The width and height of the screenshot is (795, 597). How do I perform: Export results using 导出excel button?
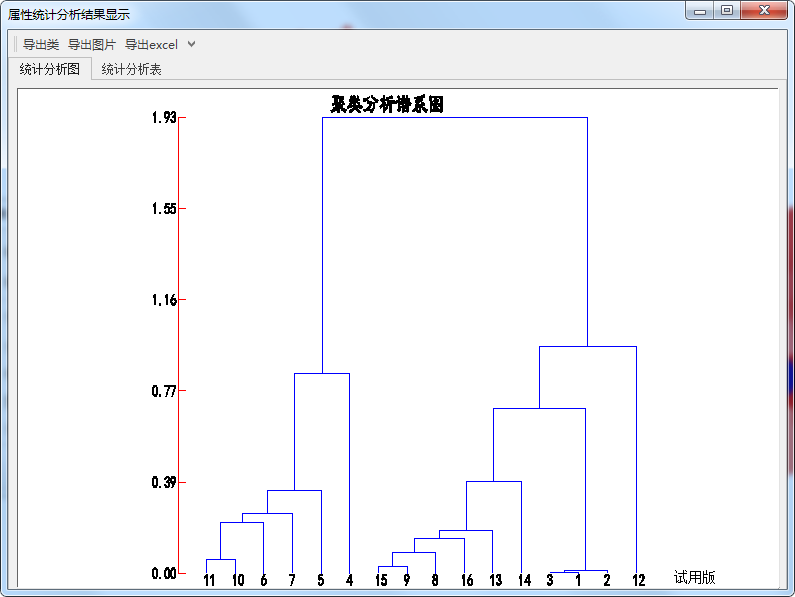click(x=151, y=44)
